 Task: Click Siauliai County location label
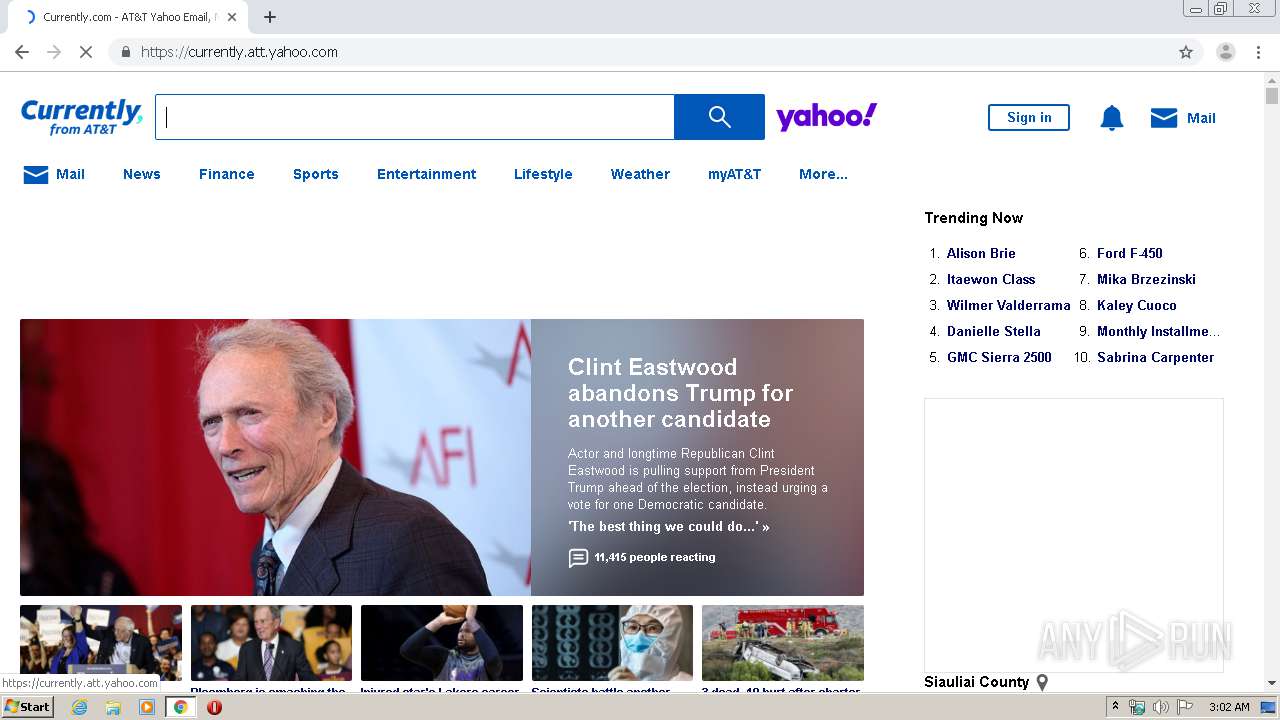click(x=976, y=682)
